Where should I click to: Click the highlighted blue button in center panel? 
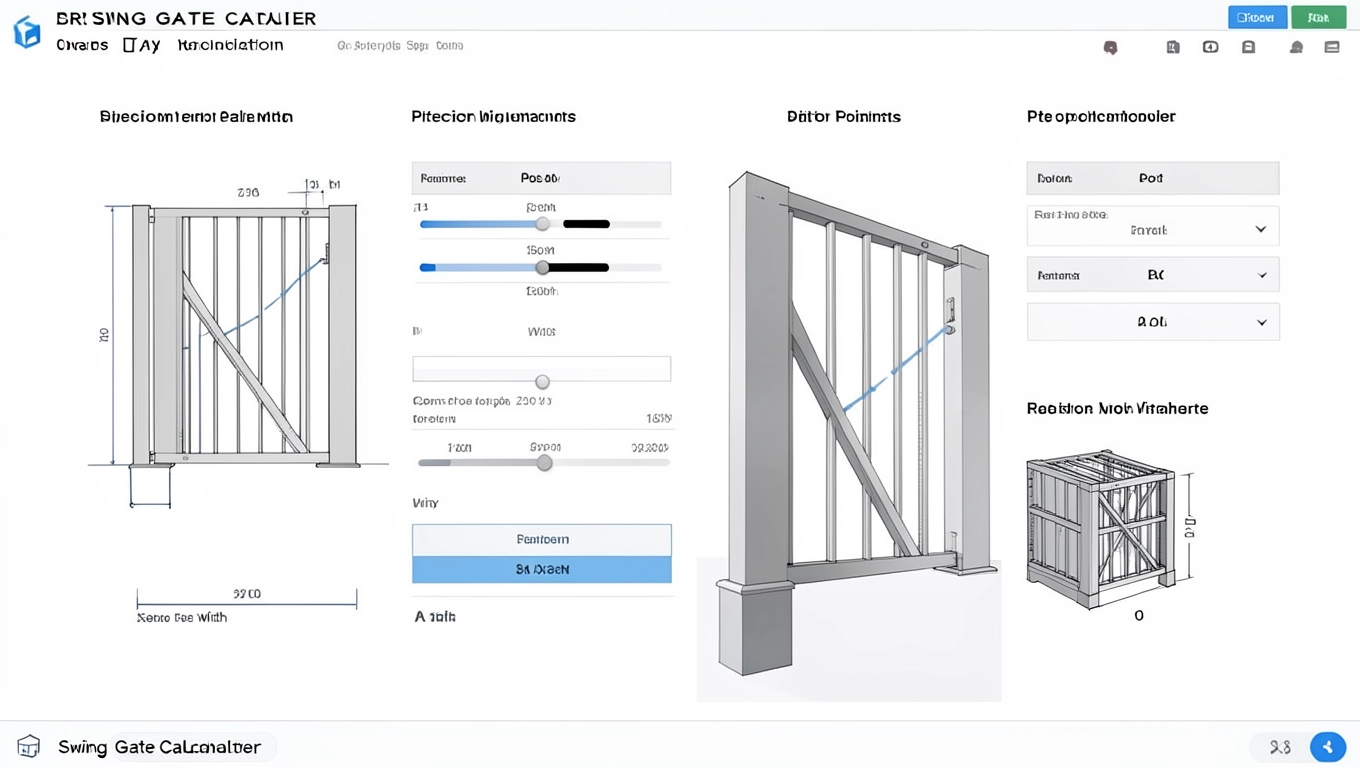(542, 569)
